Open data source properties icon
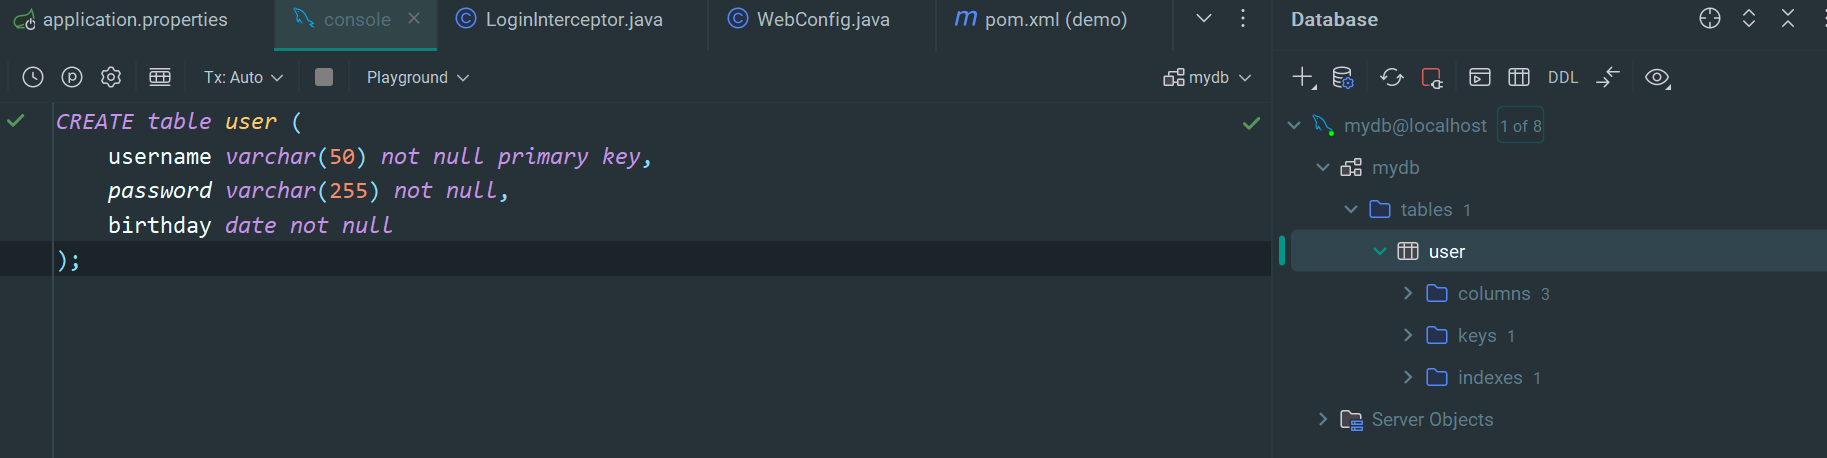The image size is (1827, 458). (x=1343, y=77)
